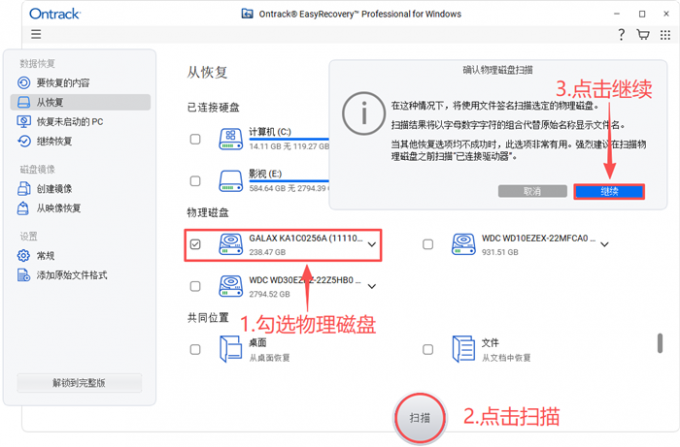Click the 计算机 (C:) capacity bar
This screenshot has width=680, height=447.
289,139
